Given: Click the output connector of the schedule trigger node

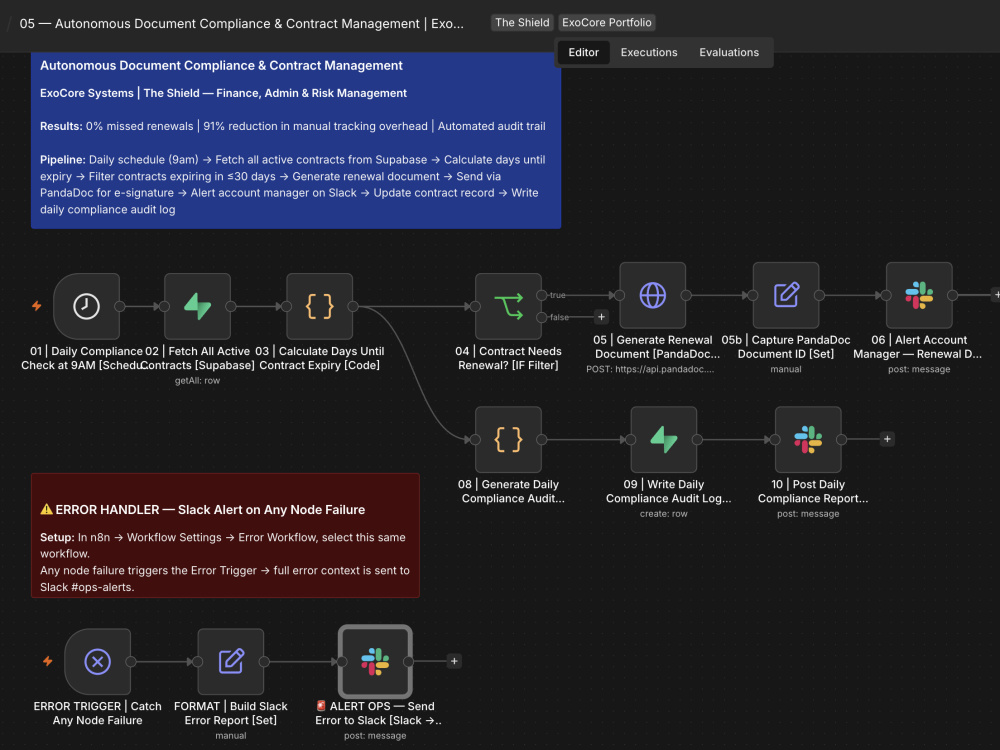Looking at the screenshot, I should click(x=119, y=306).
